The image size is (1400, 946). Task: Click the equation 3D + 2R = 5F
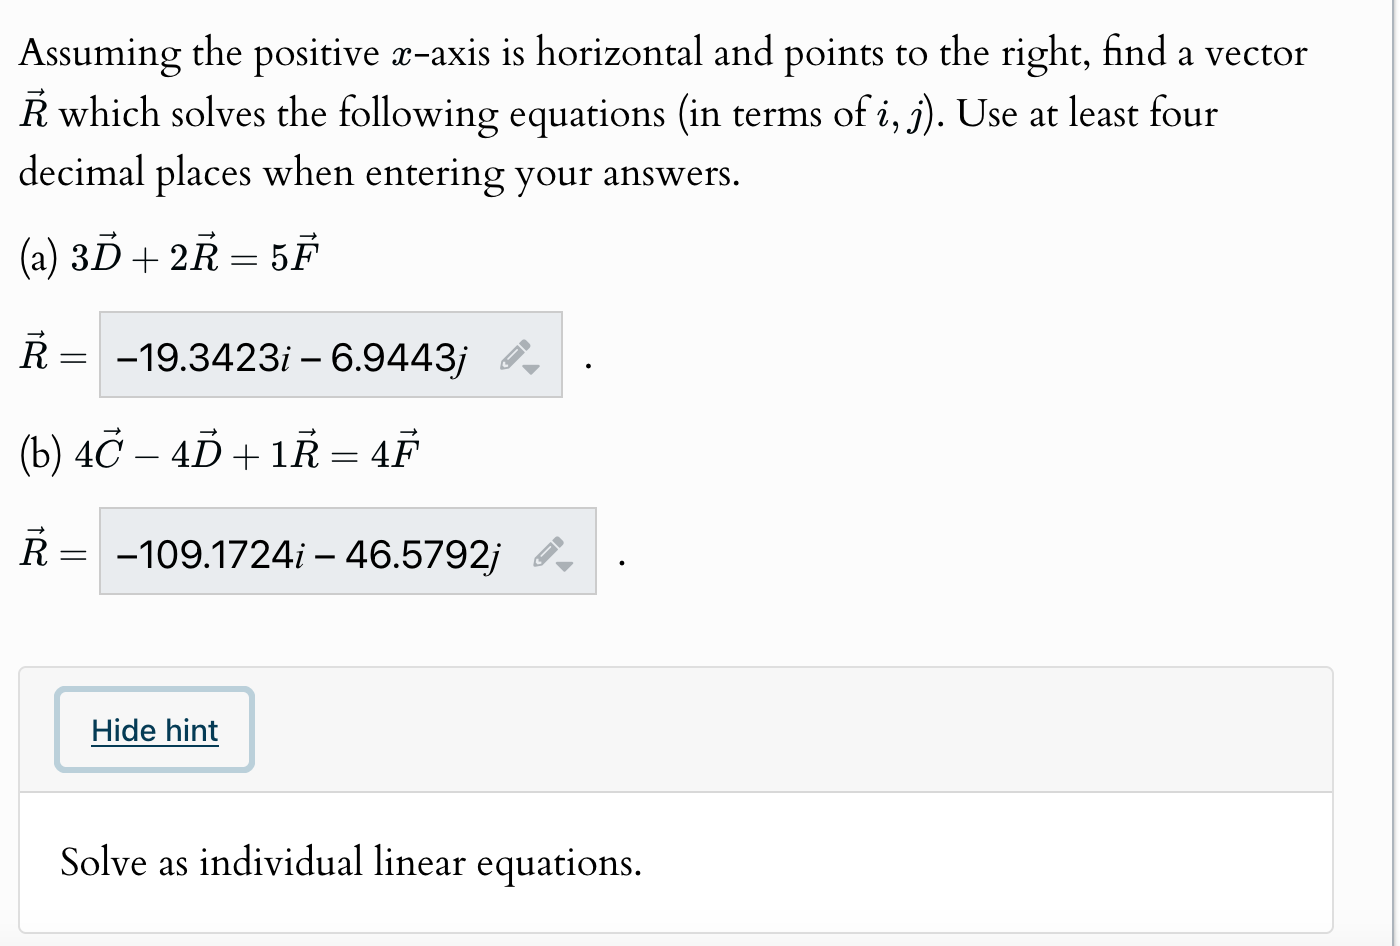(x=195, y=257)
